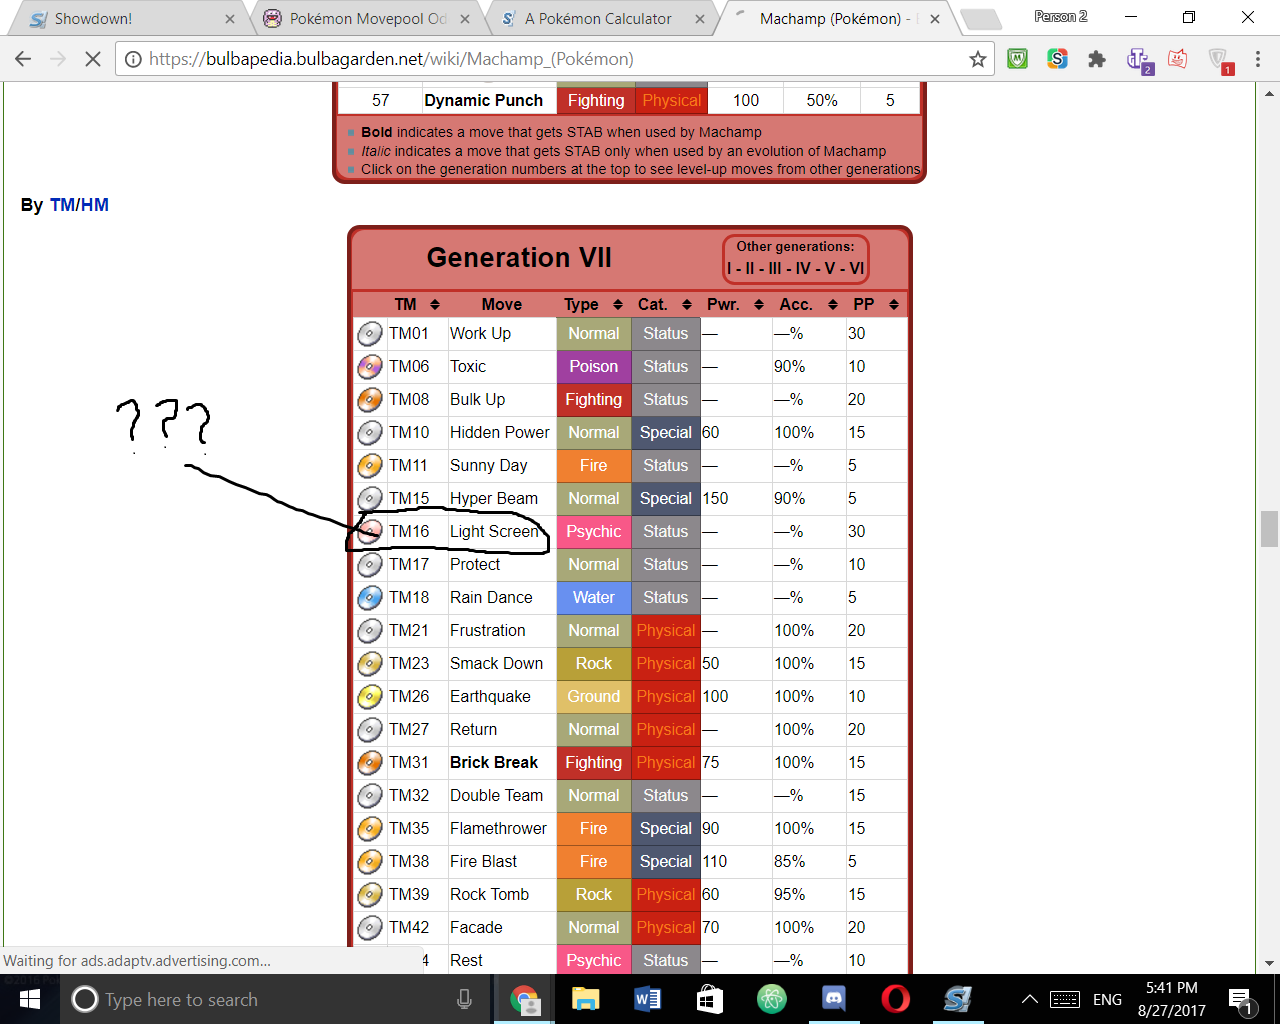The height and width of the screenshot is (1024, 1280).
Task: Open the taskbar clock and date
Action: click(1171, 999)
